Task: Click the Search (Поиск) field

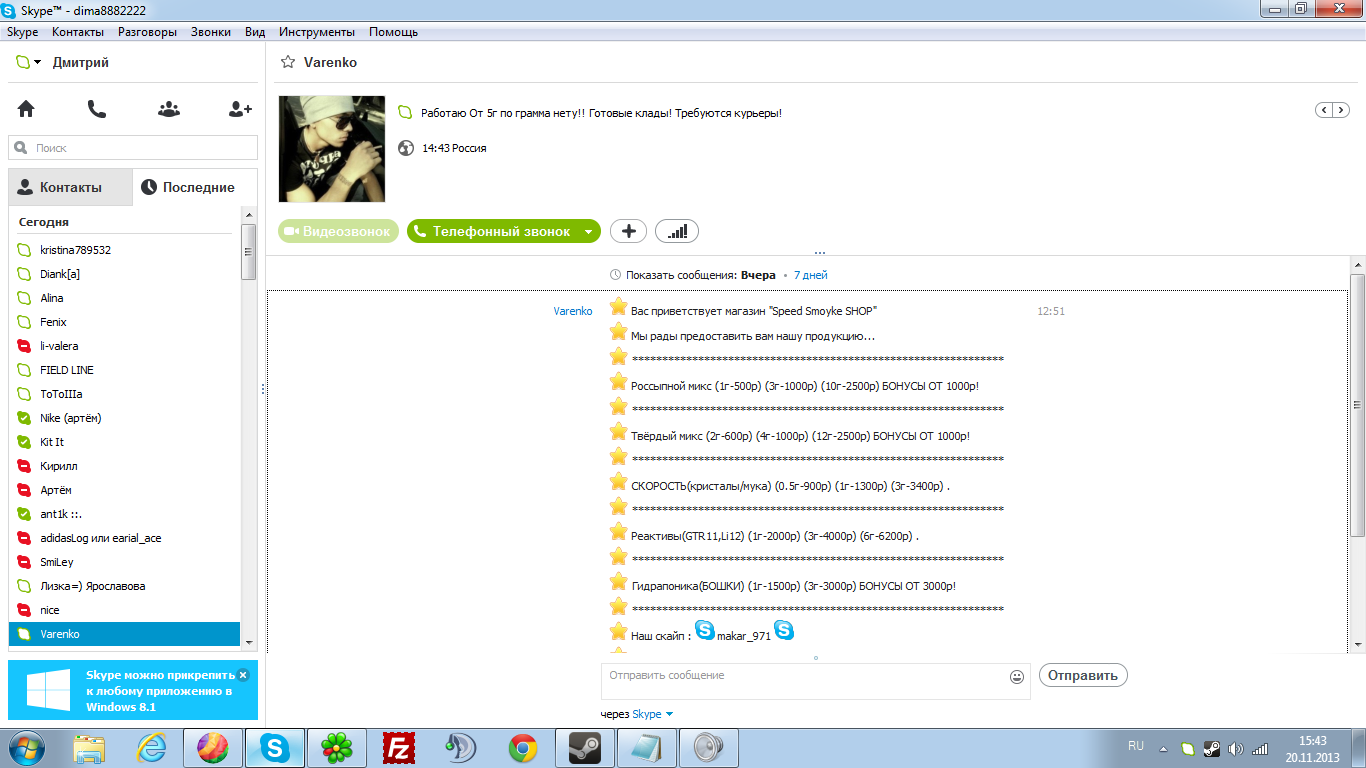Action: click(x=133, y=148)
